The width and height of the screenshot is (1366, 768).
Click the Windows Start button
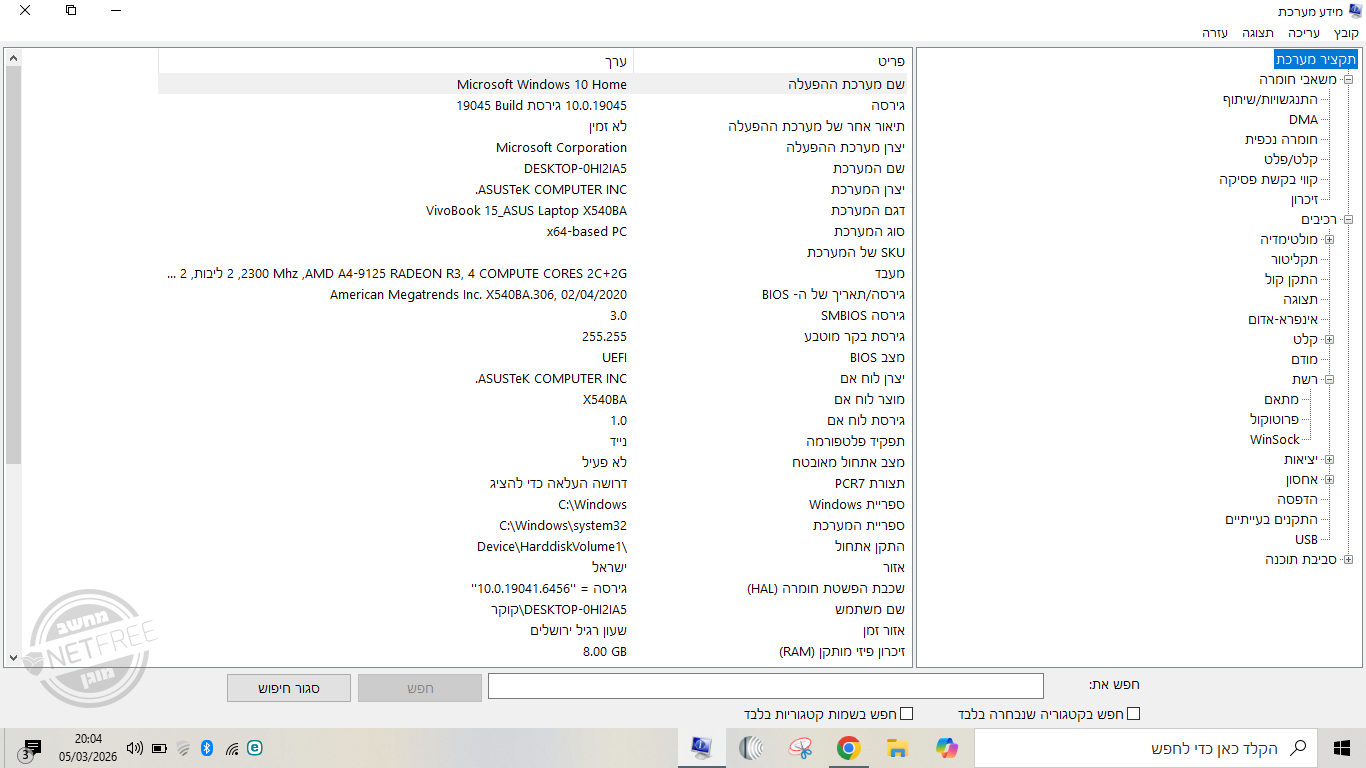pos(1342,748)
